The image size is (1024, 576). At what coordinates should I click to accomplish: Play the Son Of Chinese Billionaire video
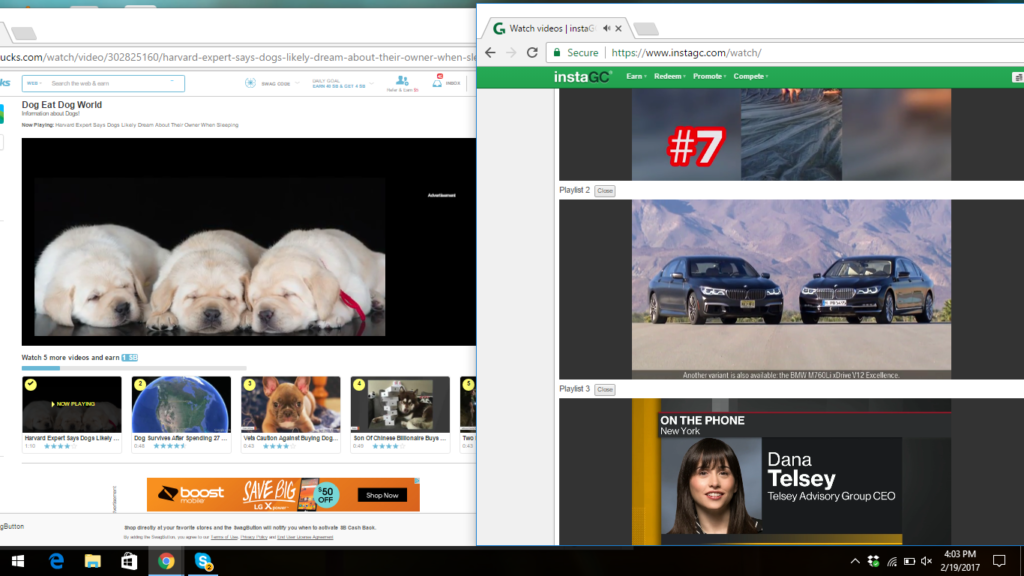(x=400, y=404)
